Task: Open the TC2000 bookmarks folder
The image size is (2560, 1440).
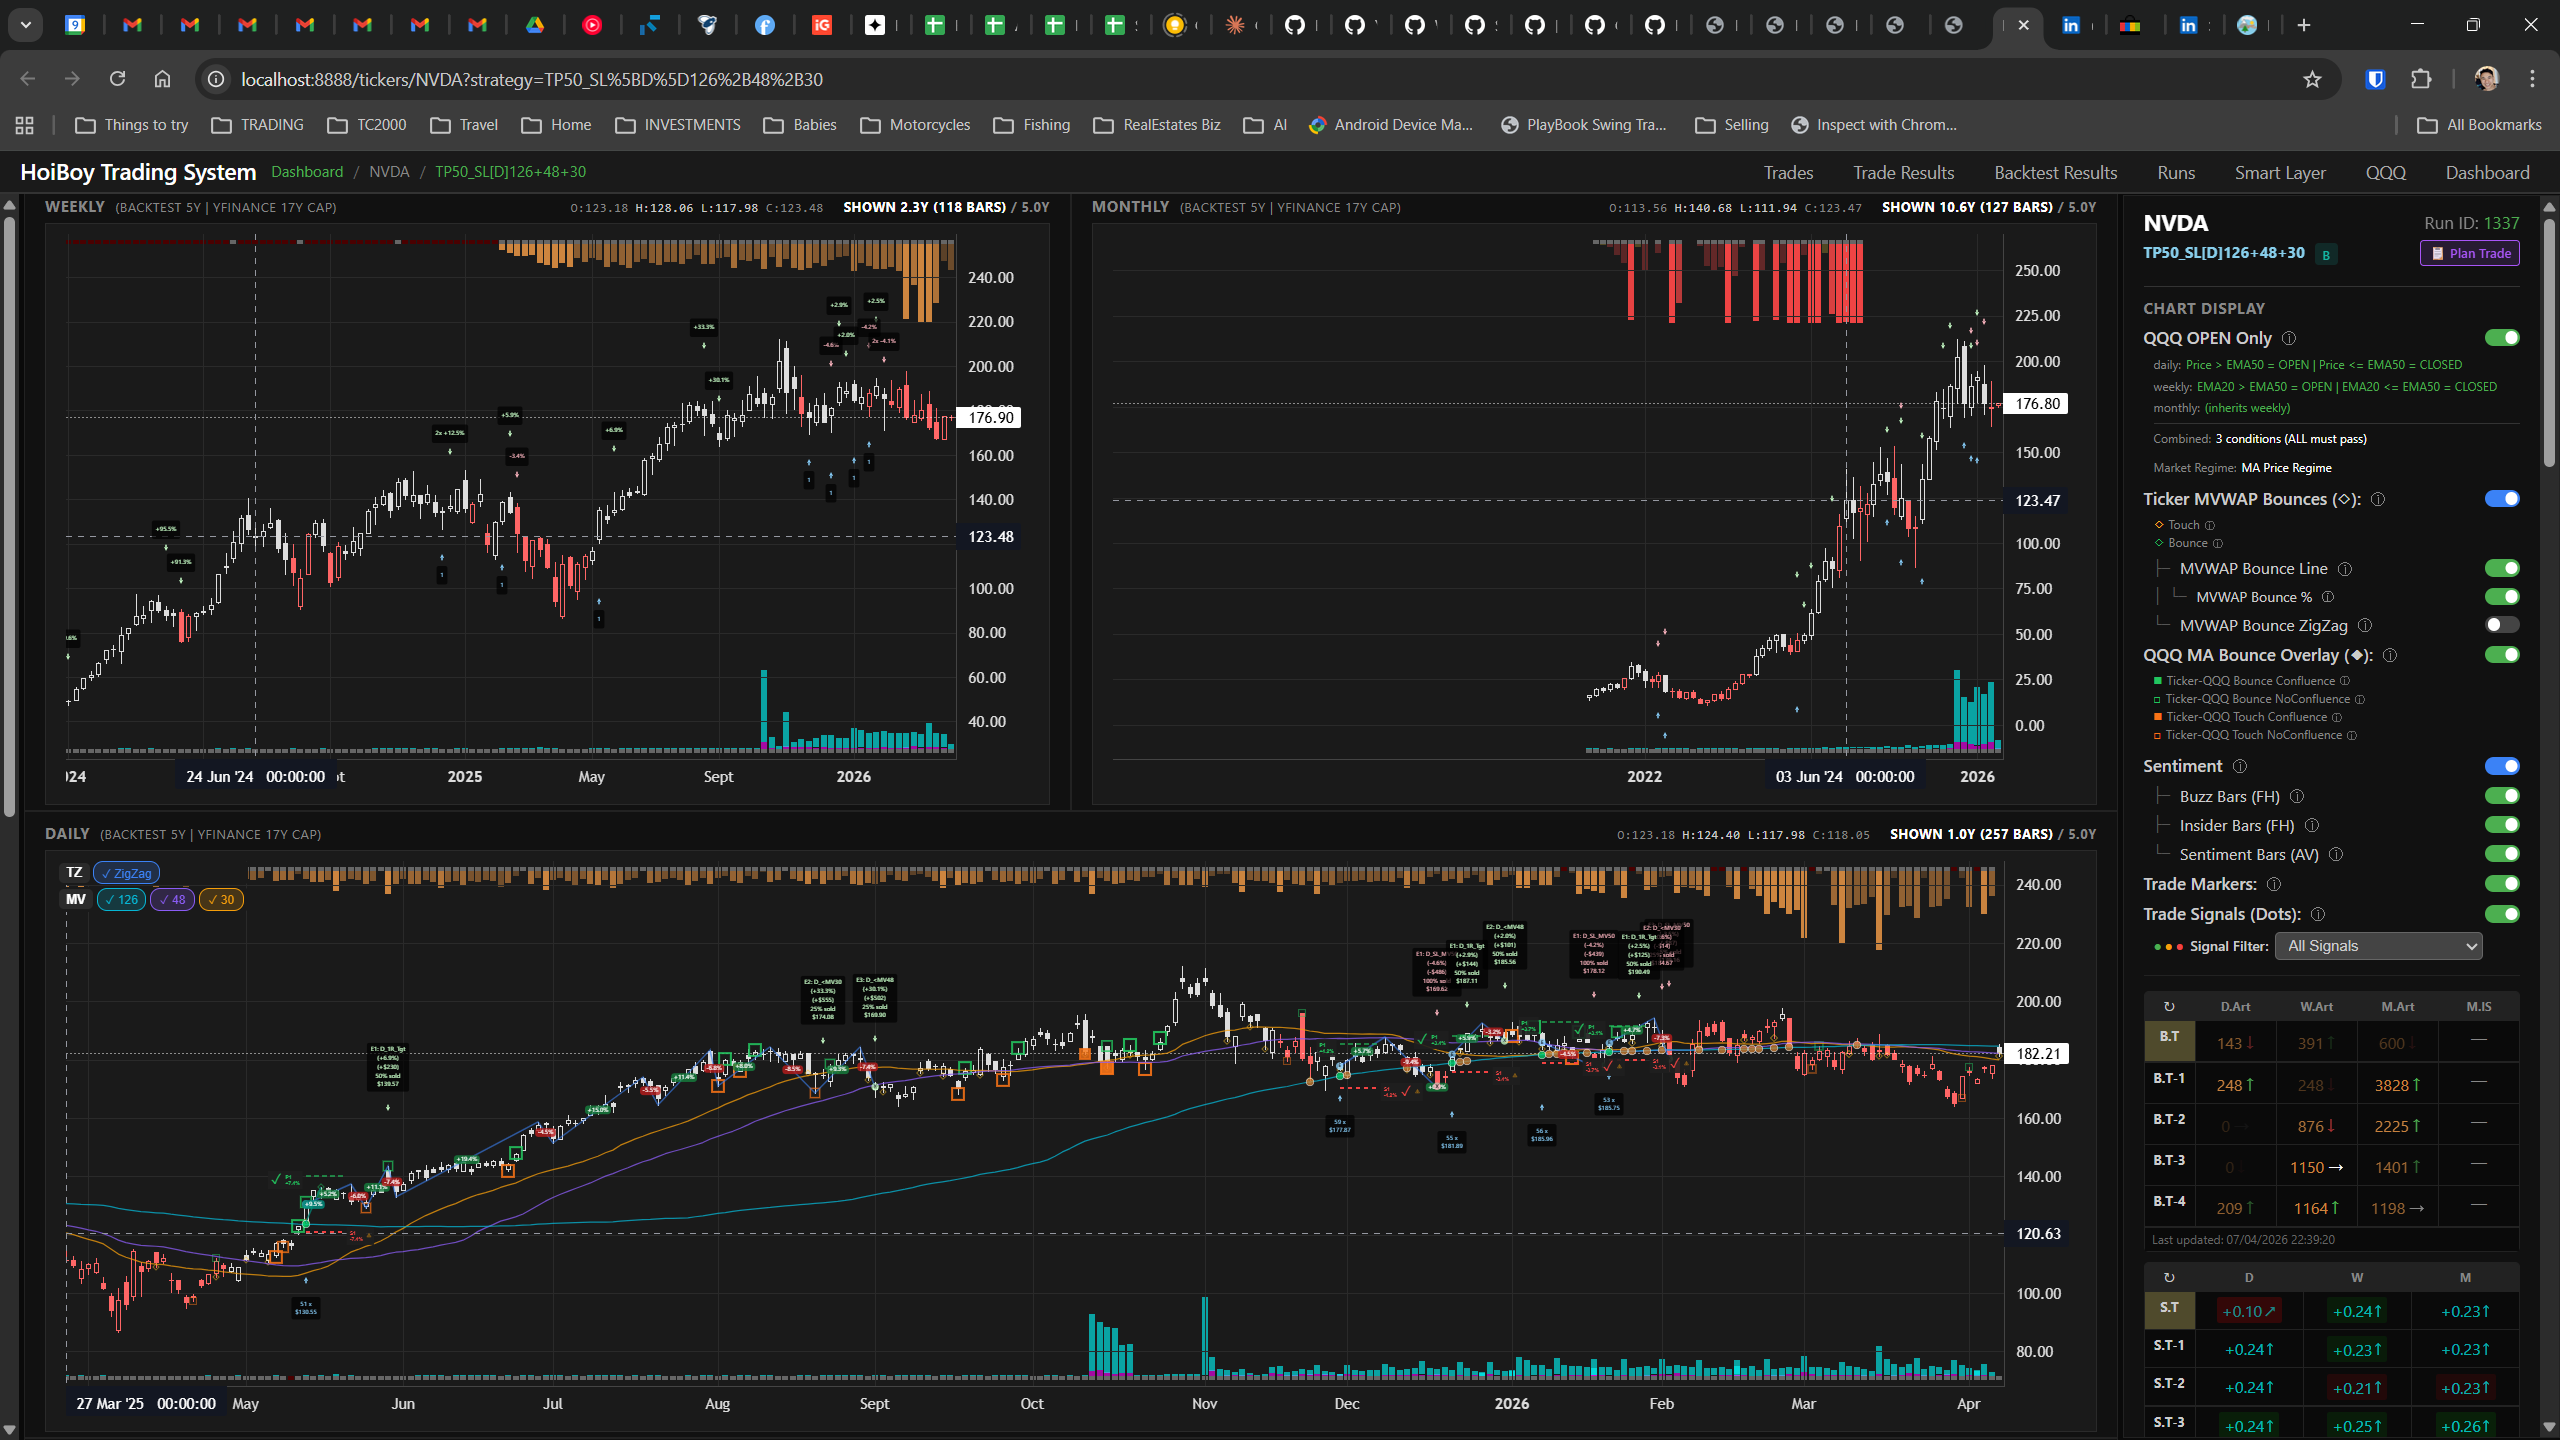Action: (367, 125)
